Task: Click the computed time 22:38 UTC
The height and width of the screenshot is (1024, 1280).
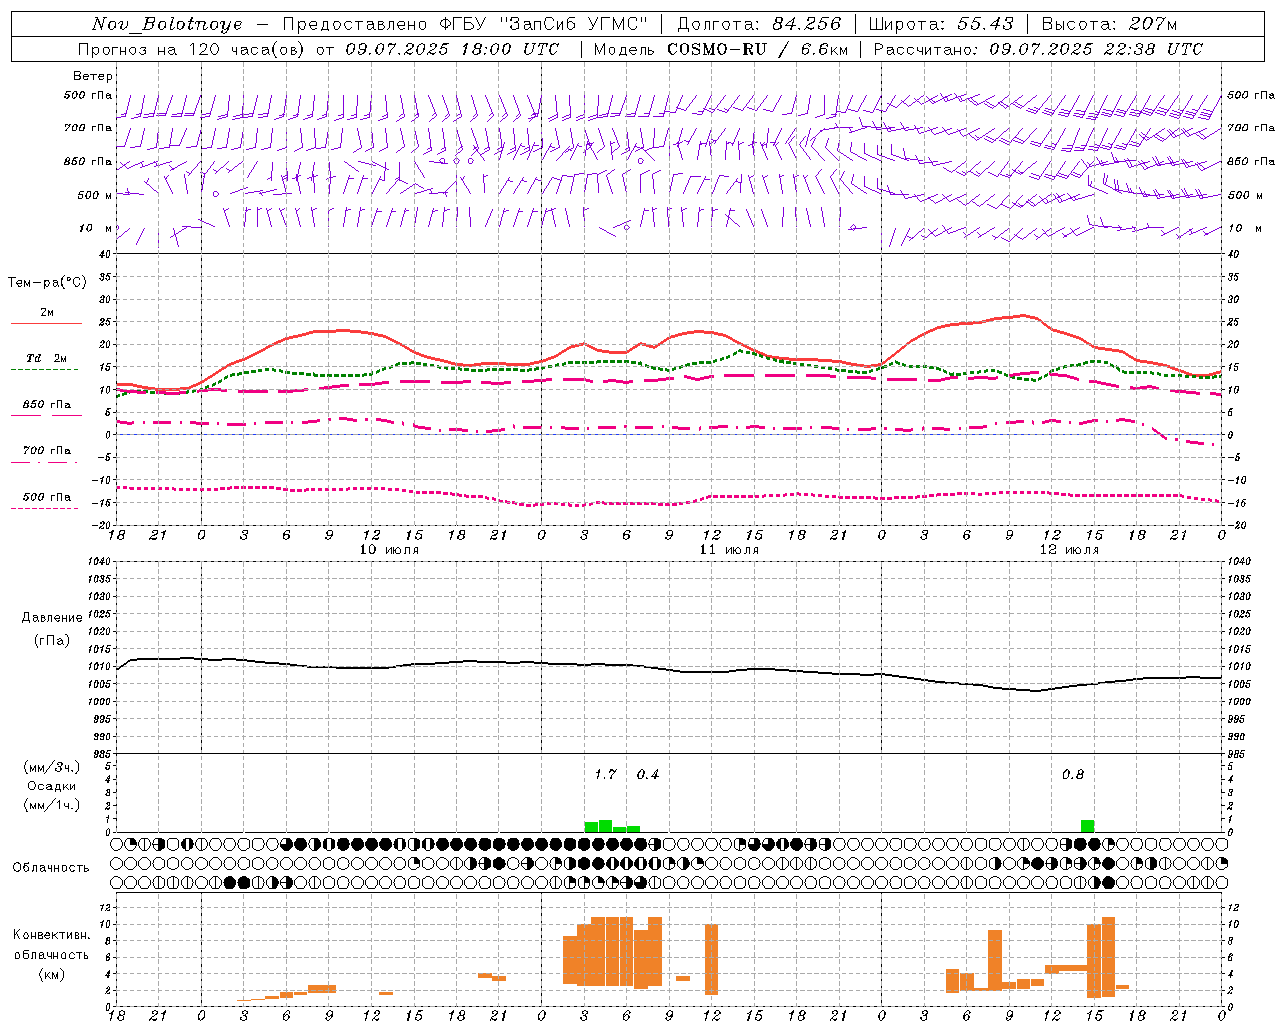Action: (x=1146, y=49)
